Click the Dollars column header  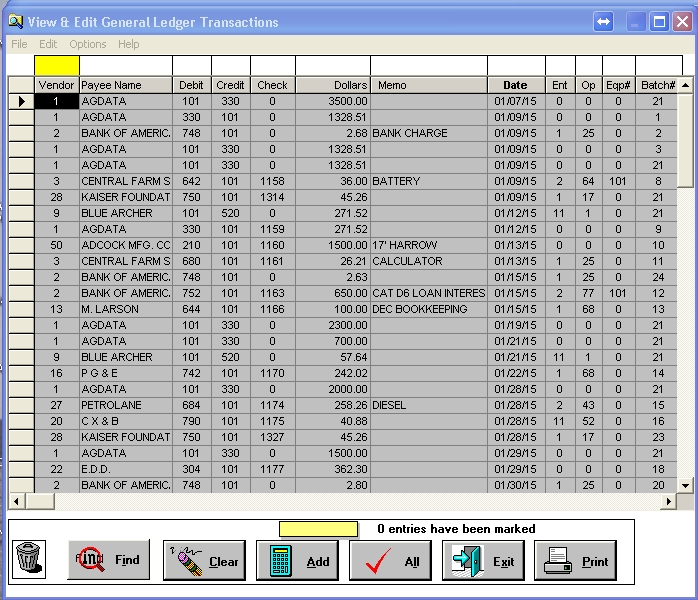pos(333,85)
